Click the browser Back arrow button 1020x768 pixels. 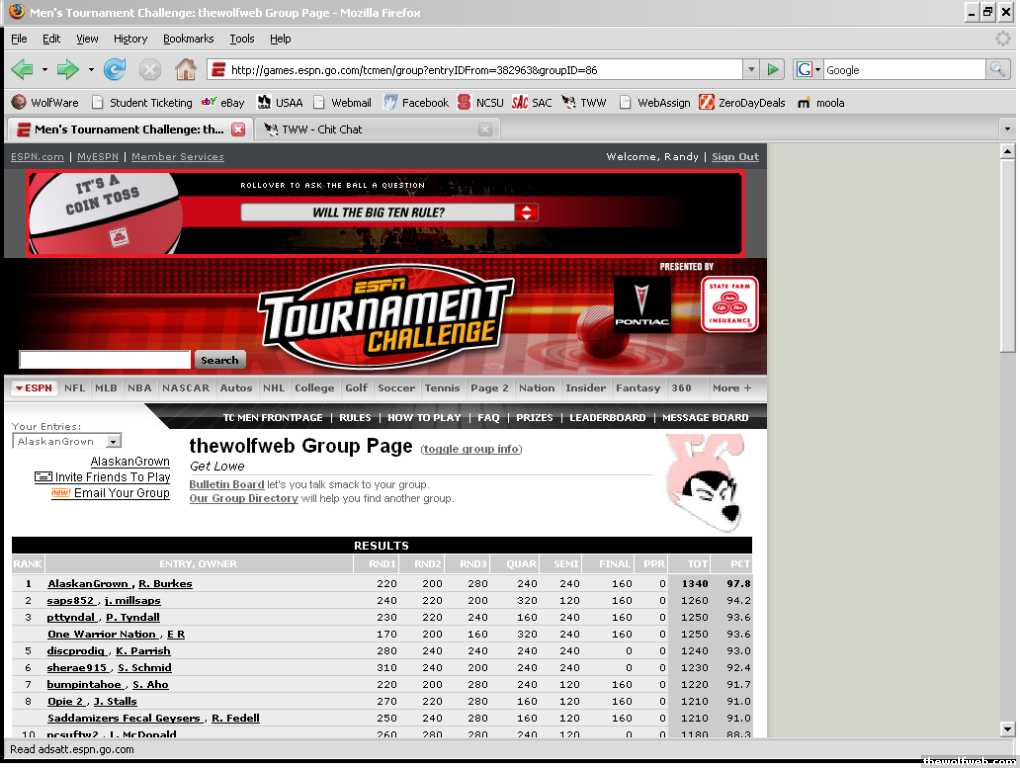click(21, 70)
